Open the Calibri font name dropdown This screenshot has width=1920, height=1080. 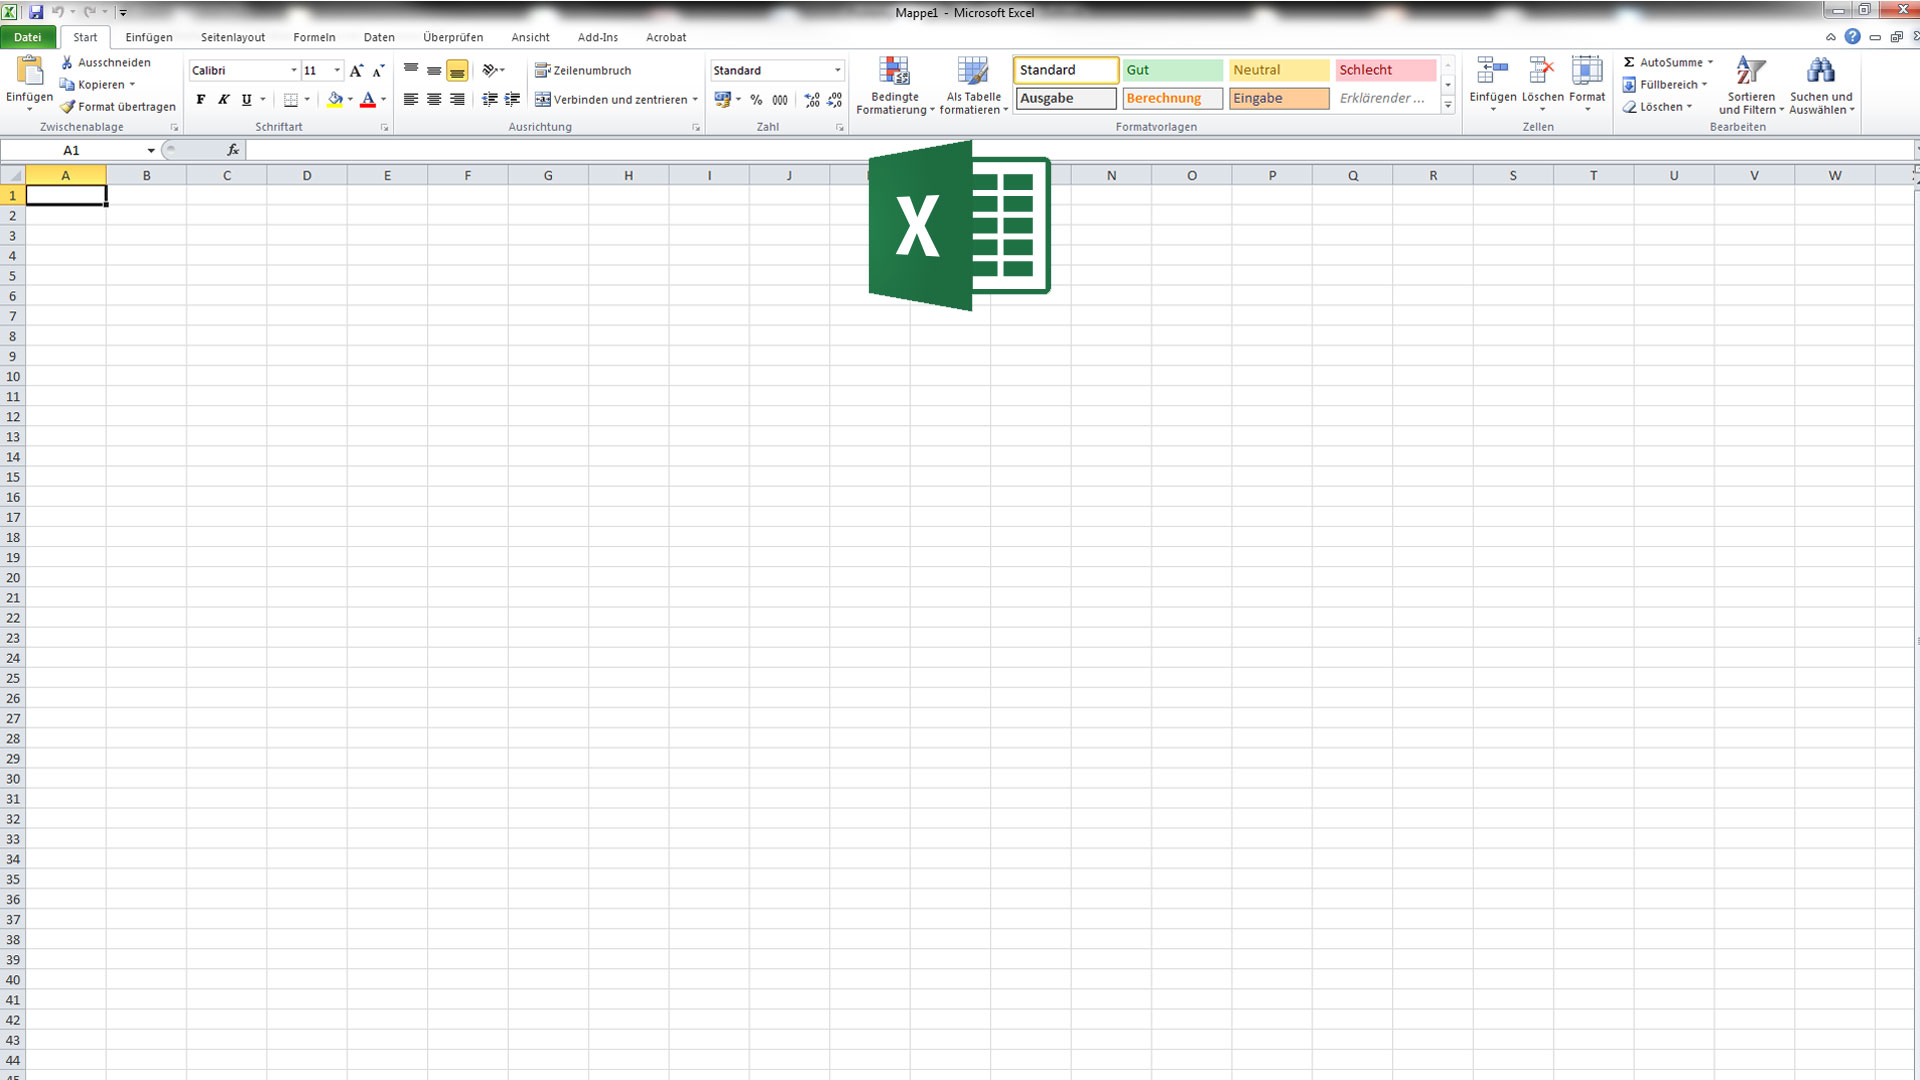point(294,71)
